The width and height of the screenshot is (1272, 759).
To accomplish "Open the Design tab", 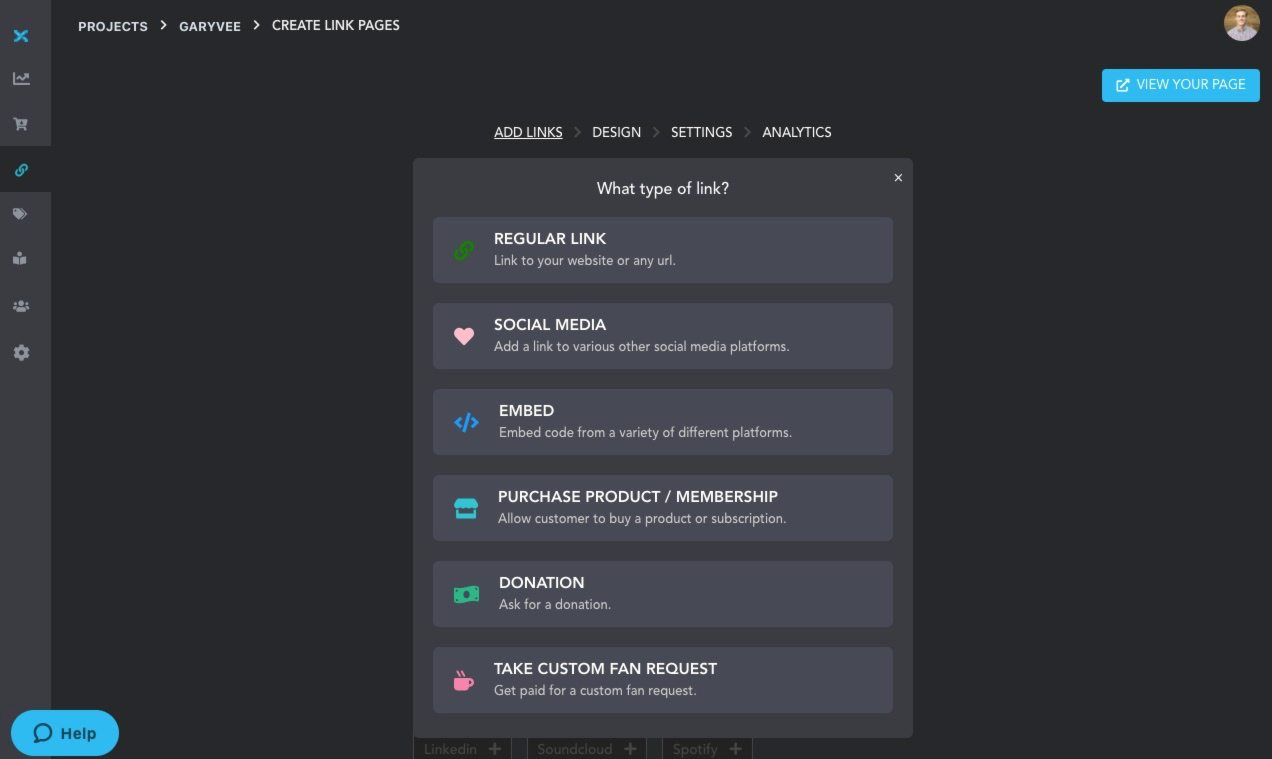I will point(616,132).
